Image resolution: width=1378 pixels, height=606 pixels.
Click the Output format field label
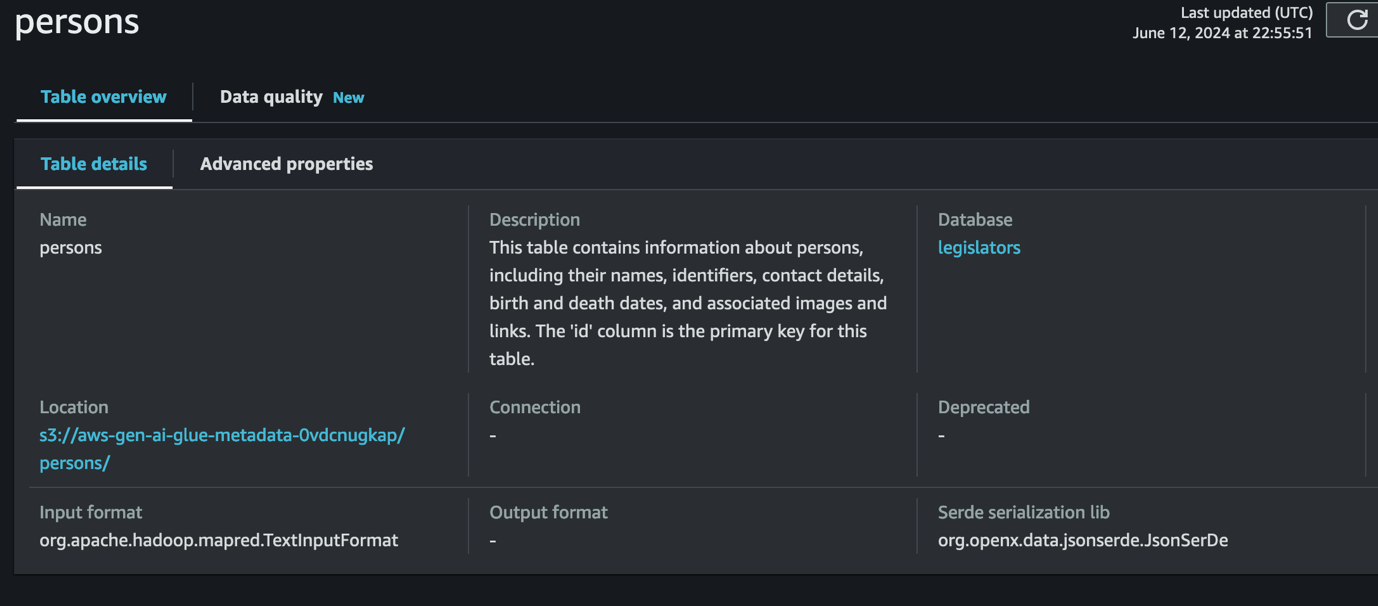pyautogui.click(x=548, y=513)
